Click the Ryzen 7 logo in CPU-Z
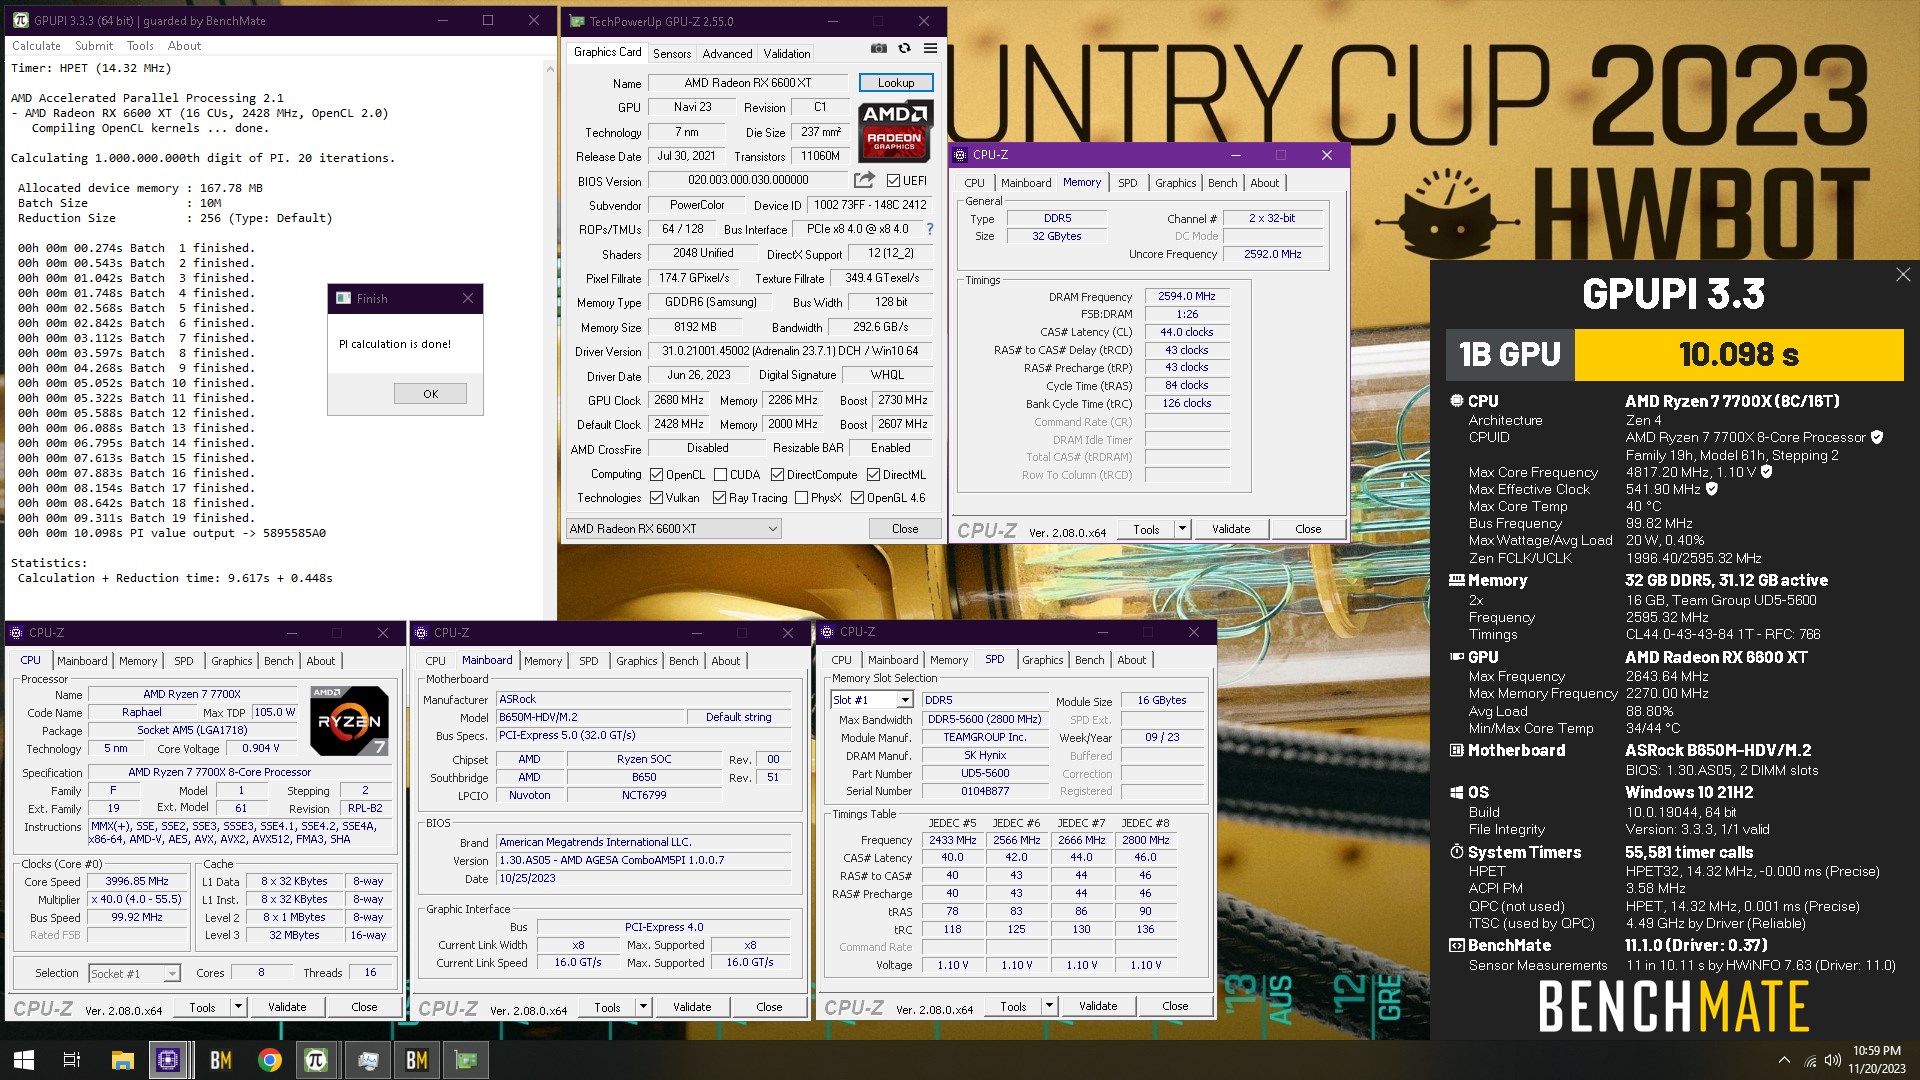Screen dimensions: 1920x1080 click(349, 720)
